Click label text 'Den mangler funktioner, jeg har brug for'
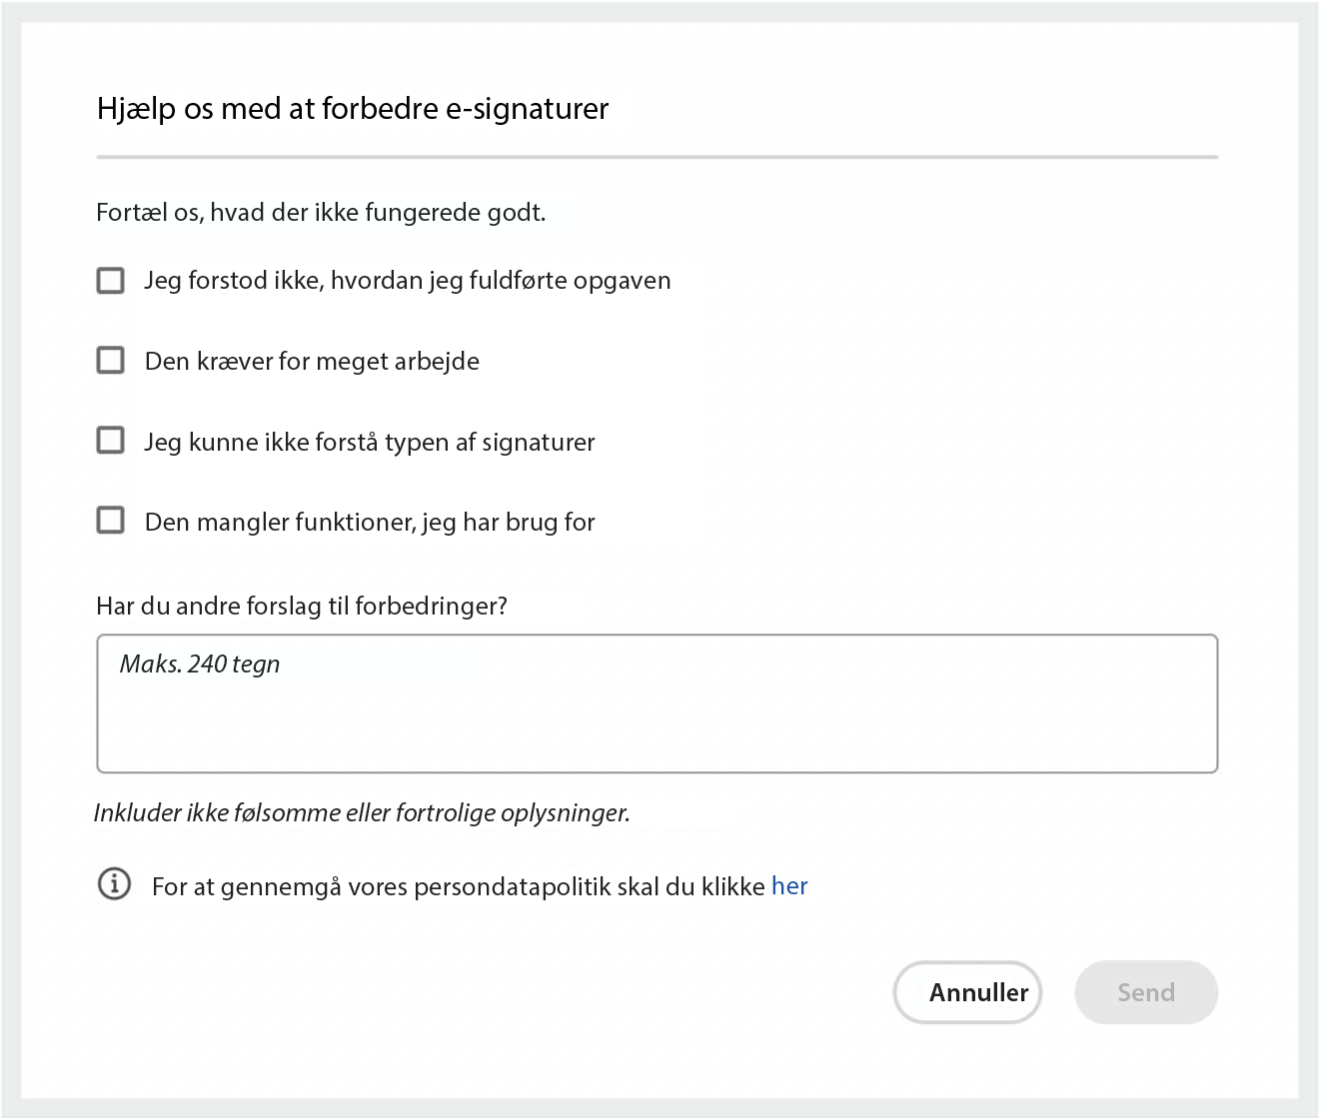 [x=369, y=522]
